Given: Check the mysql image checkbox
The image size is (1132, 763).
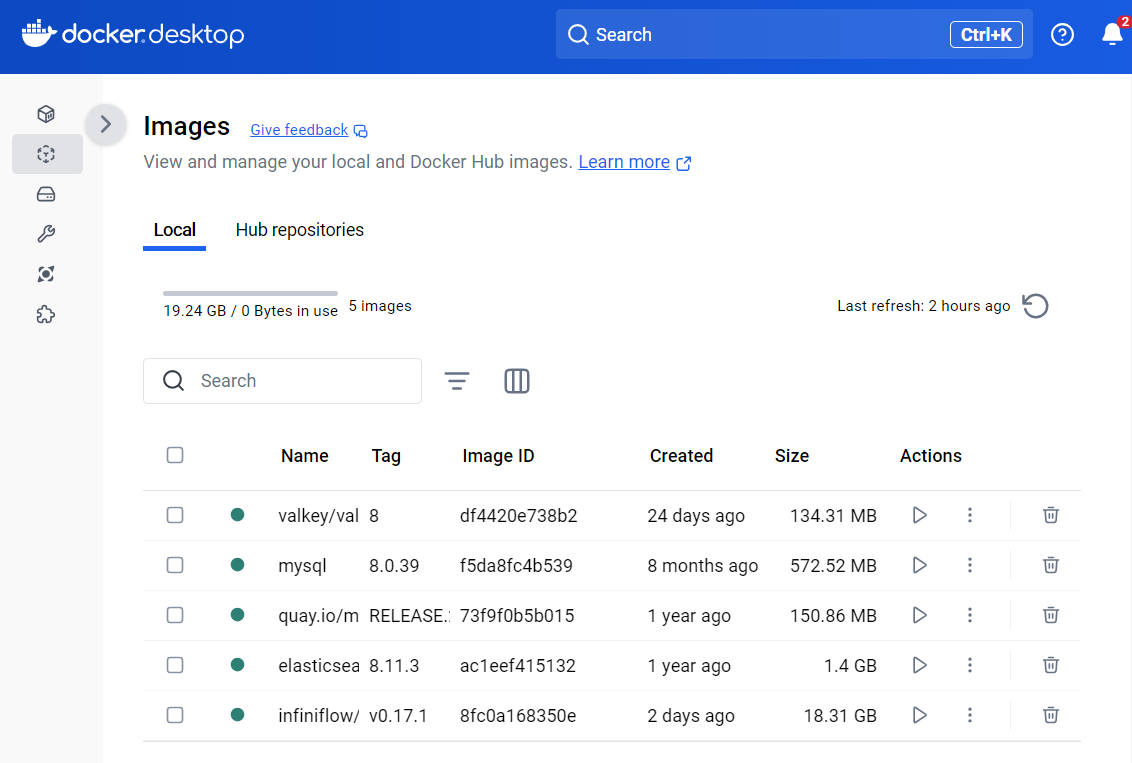Looking at the screenshot, I should pos(175,565).
